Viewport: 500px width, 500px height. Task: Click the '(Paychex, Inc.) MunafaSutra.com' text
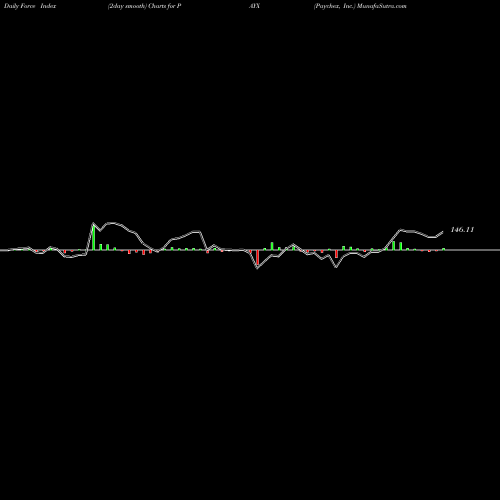pyautogui.click(x=360, y=6)
